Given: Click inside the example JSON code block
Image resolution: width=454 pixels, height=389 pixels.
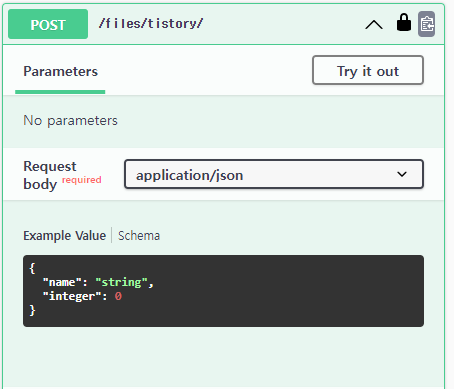Looking at the screenshot, I should click(223, 291).
